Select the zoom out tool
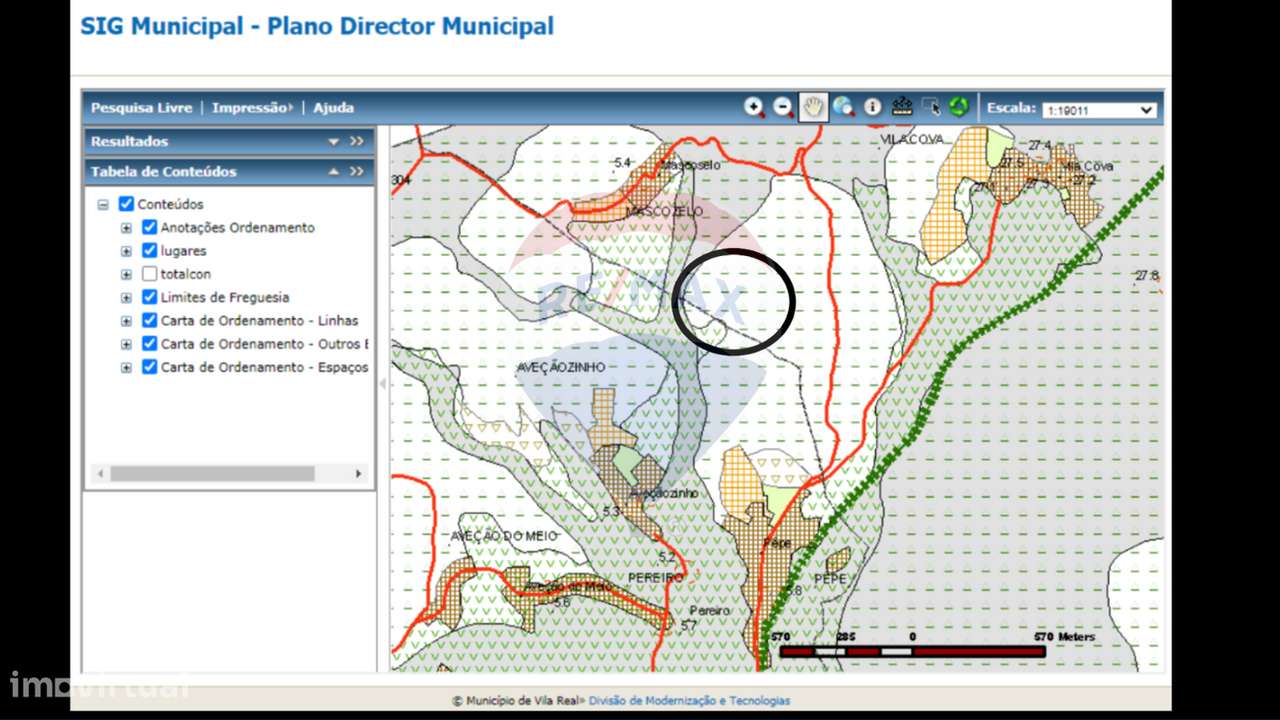Screen dimensions: 1280x720 [x=784, y=107]
